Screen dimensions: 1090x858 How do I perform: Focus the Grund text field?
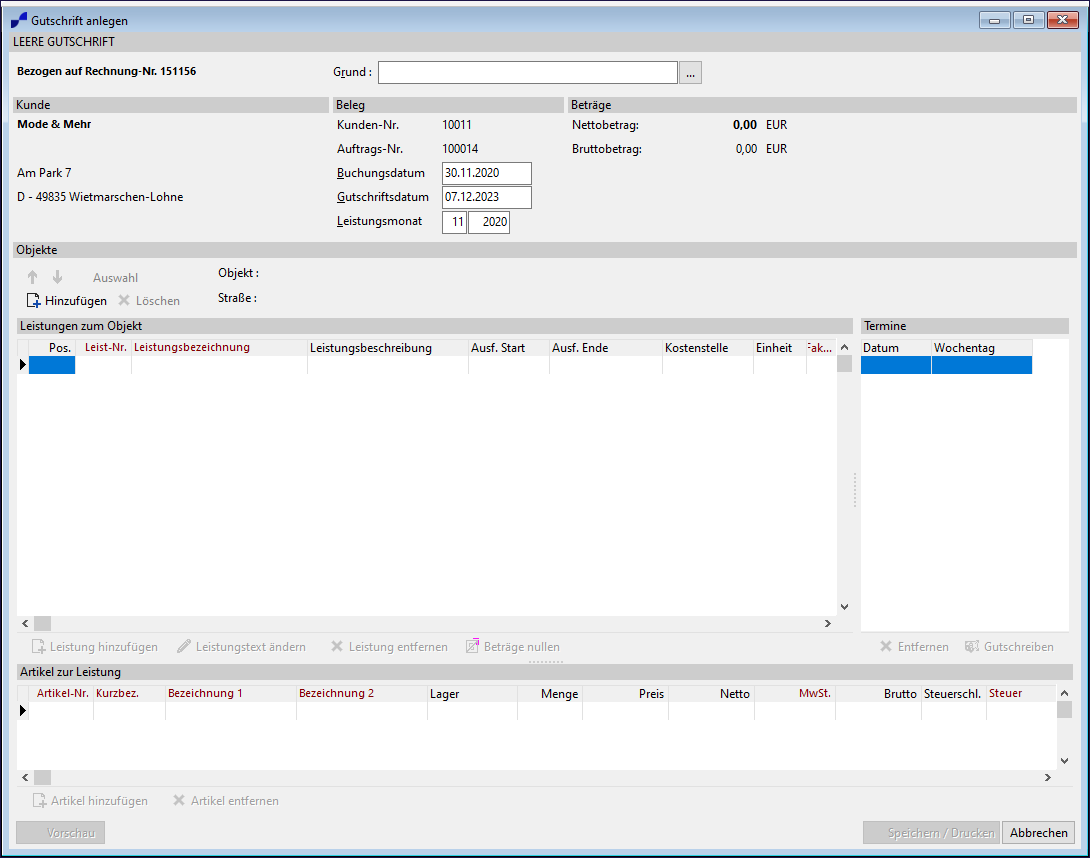pyautogui.click(x=527, y=72)
